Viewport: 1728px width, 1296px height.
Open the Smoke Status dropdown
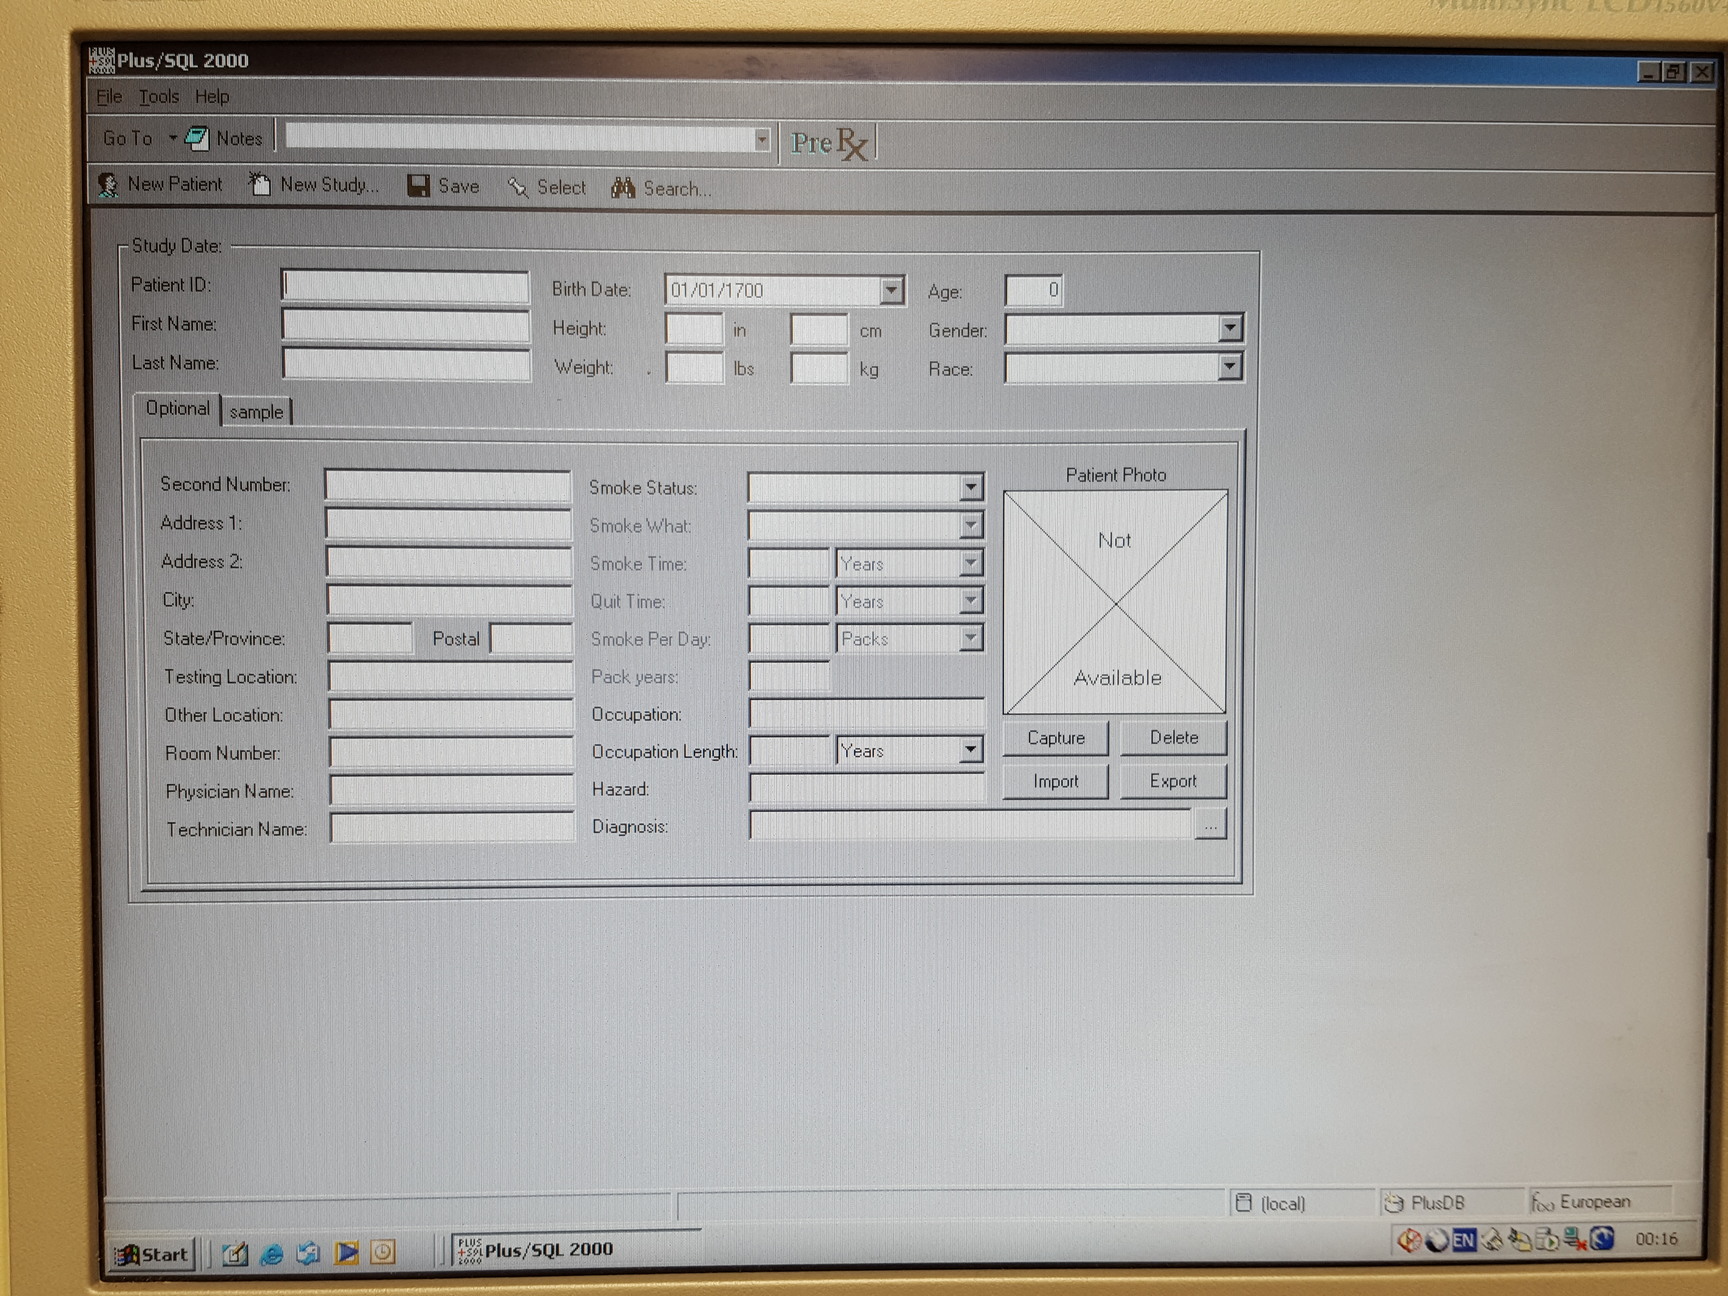pos(970,487)
